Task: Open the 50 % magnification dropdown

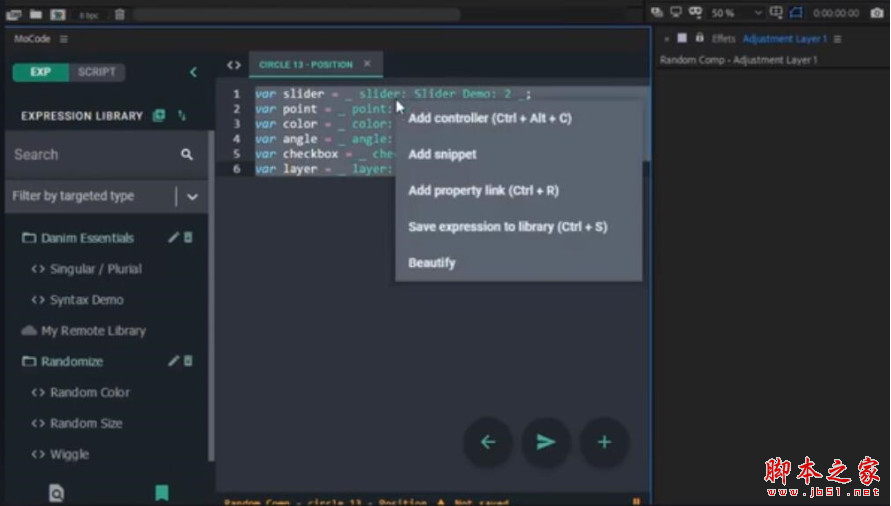Action: (x=736, y=13)
